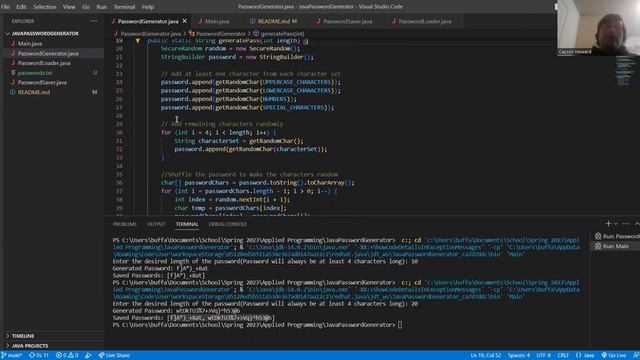Open Explorer more actions ellipsis

94,21
